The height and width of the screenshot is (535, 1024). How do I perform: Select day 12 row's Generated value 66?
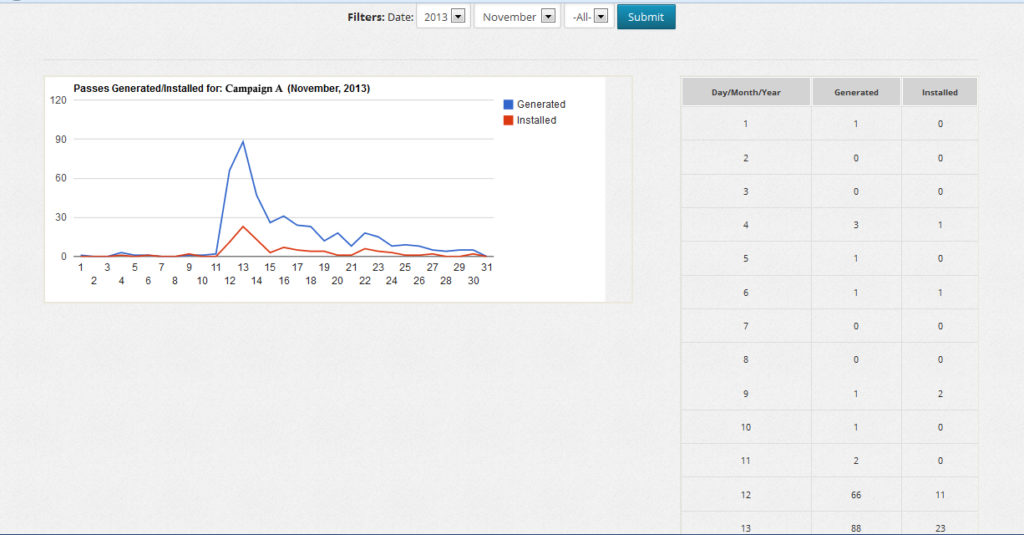pyautogui.click(x=856, y=495)
